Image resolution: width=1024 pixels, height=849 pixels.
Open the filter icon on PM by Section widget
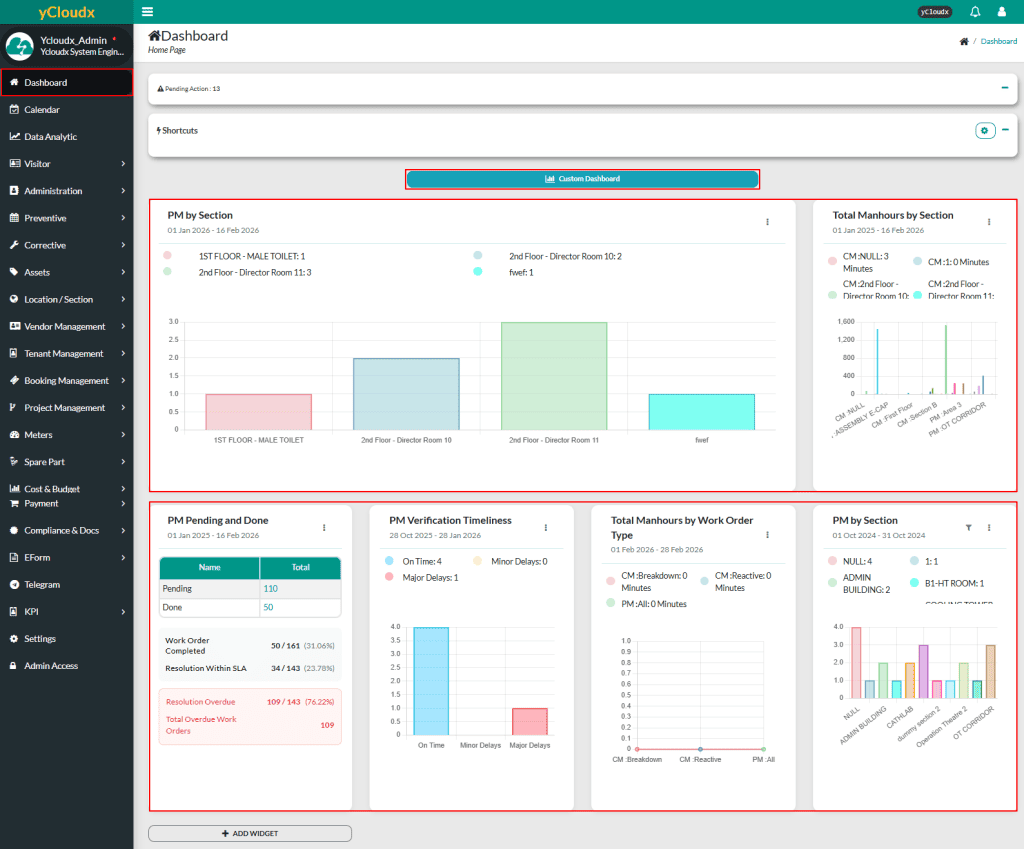[968, 527]
